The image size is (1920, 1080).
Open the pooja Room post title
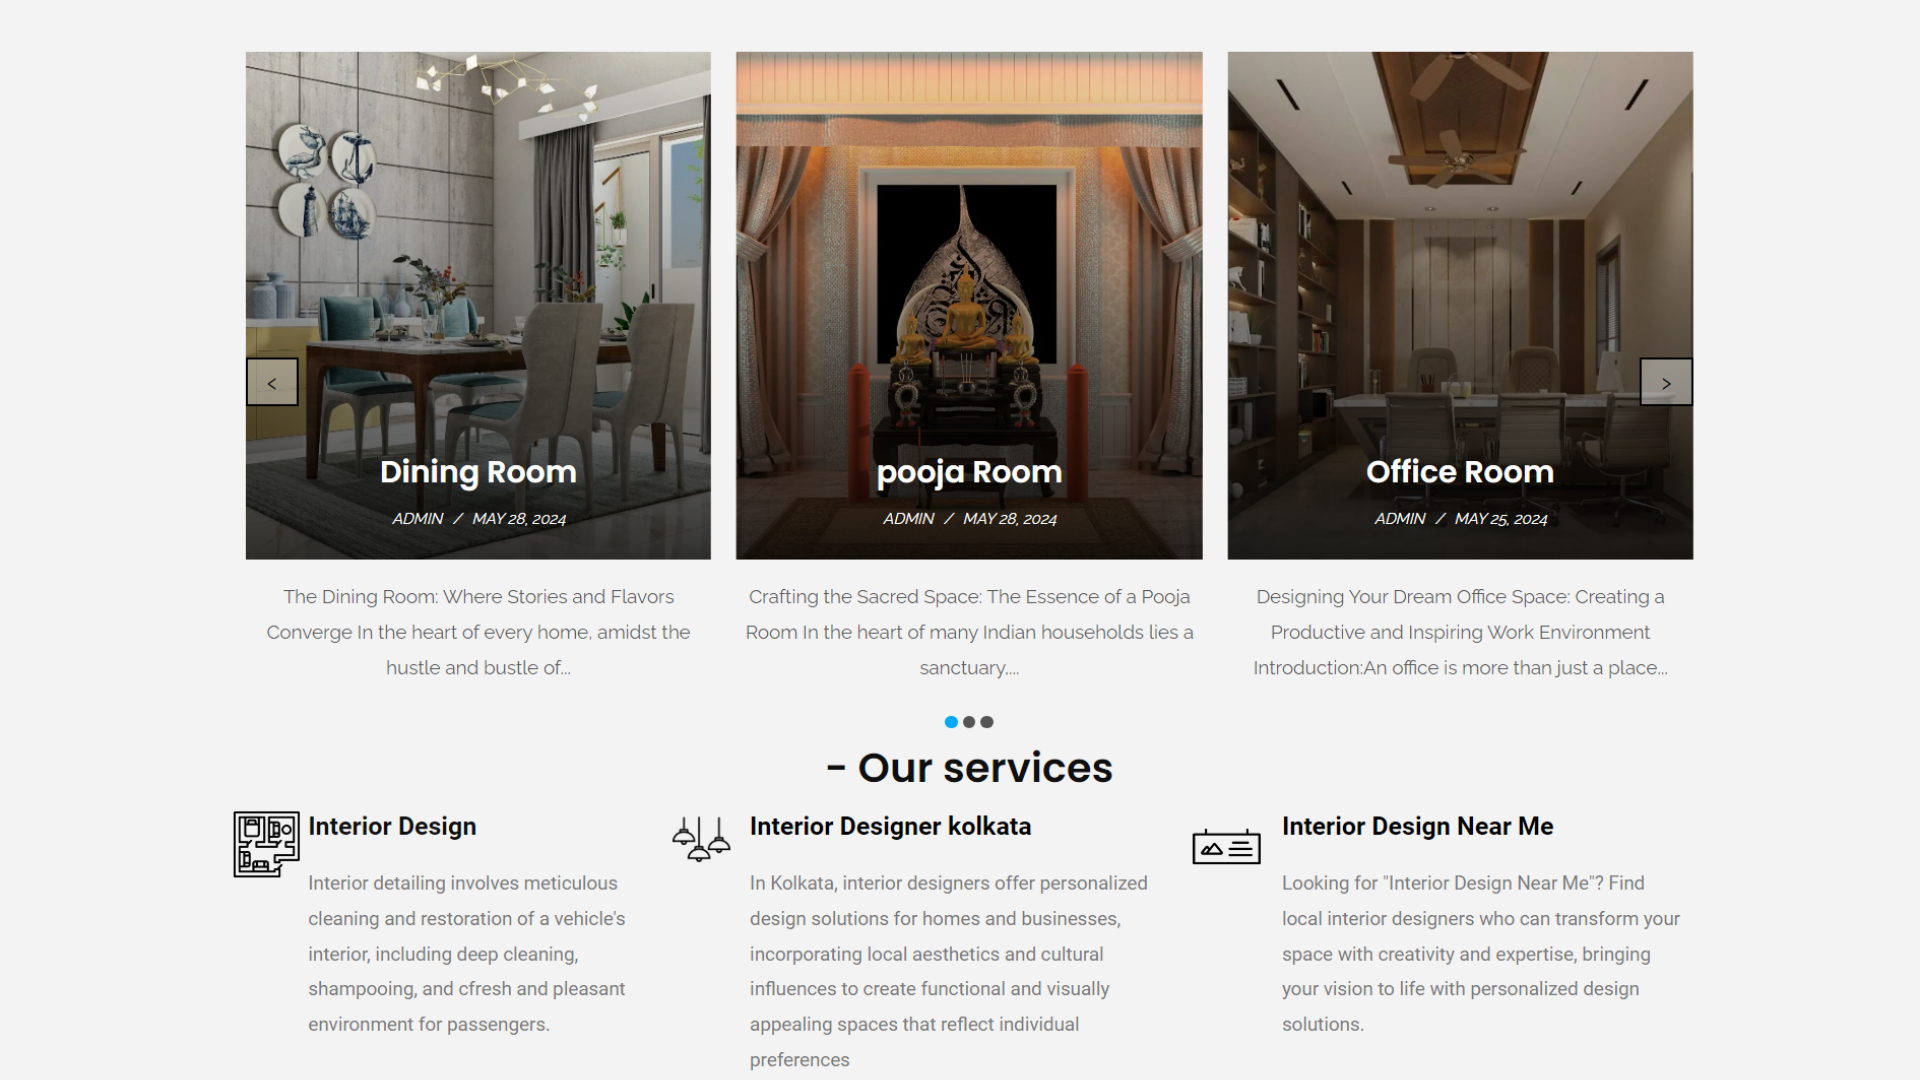[969, 472]
